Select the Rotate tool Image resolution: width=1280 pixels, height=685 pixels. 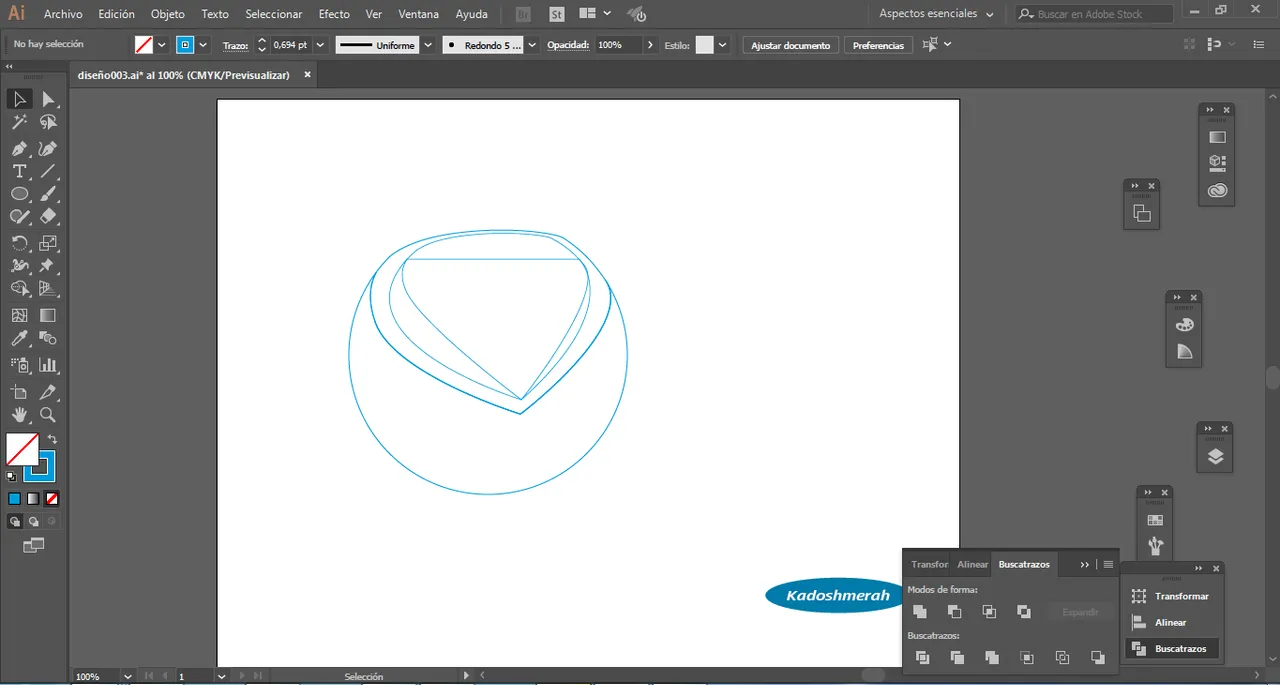(x=19, y=243)
